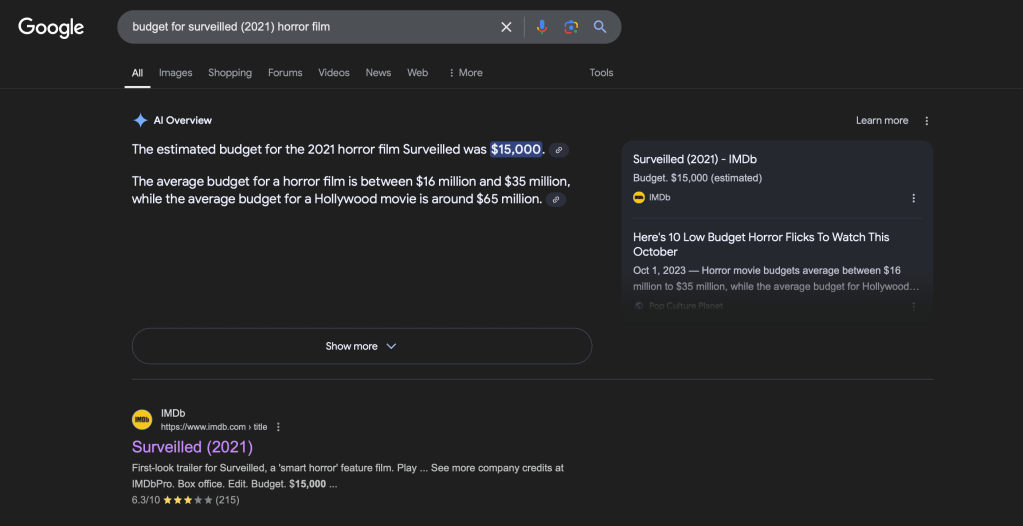Click the voice search microphone icon
Image resolution: width=1023 pixels, height=526 pixels.
click(x=541, y=27)
